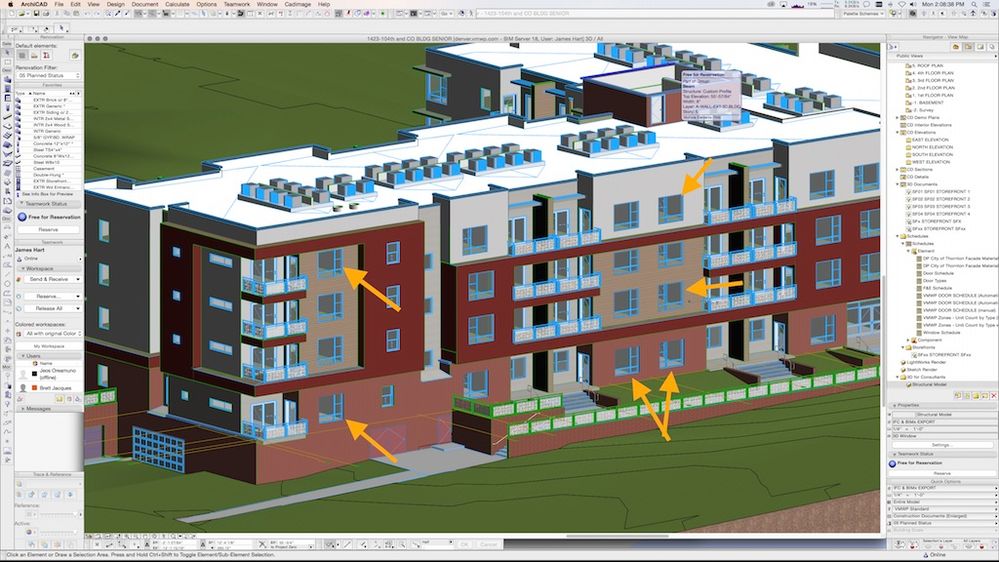Open SF01 STOREFRONT 1 document

[x=937, y=192]
